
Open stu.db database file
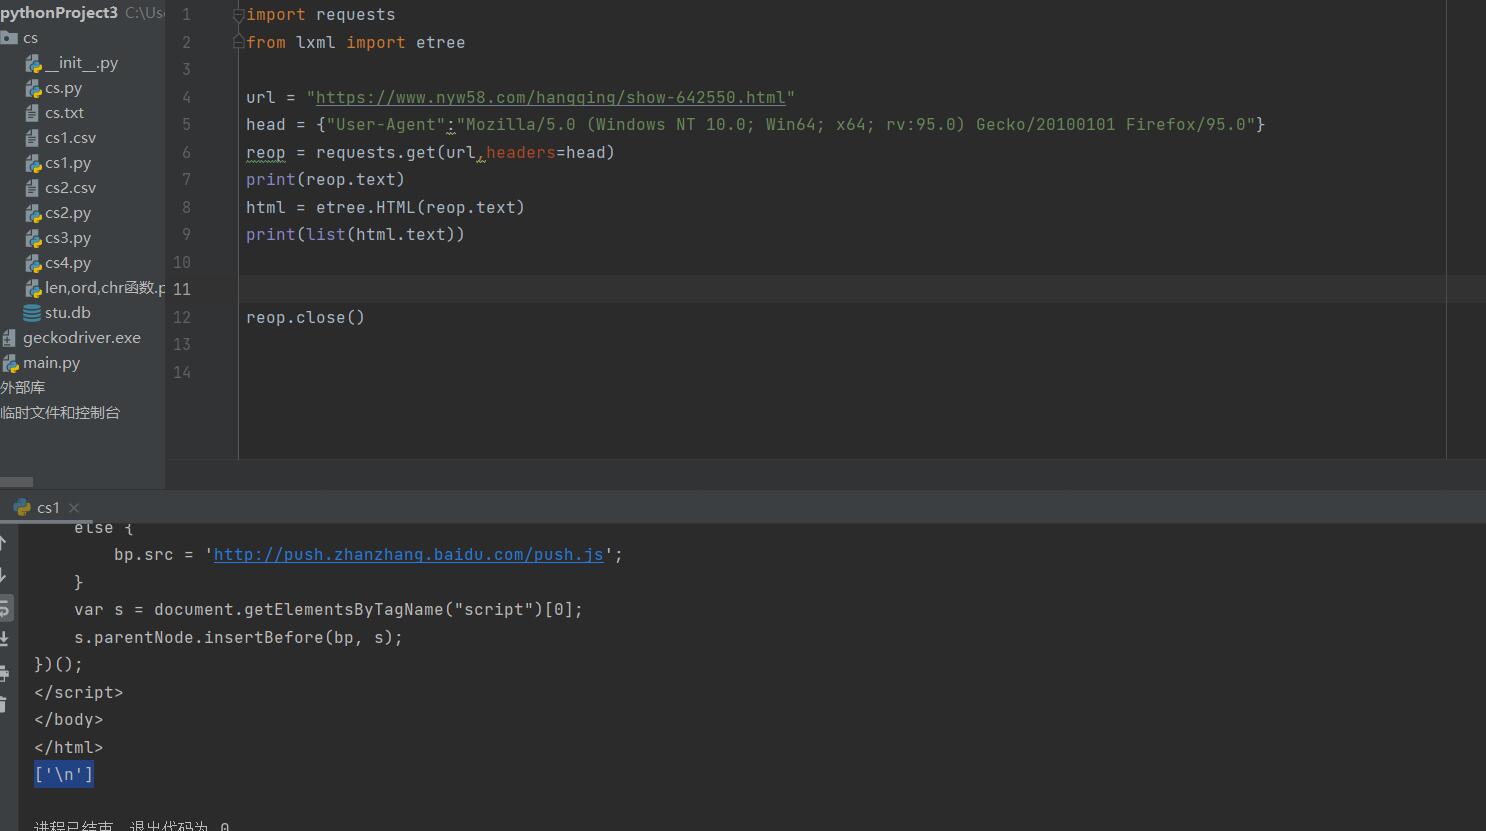tap(67, 313)
